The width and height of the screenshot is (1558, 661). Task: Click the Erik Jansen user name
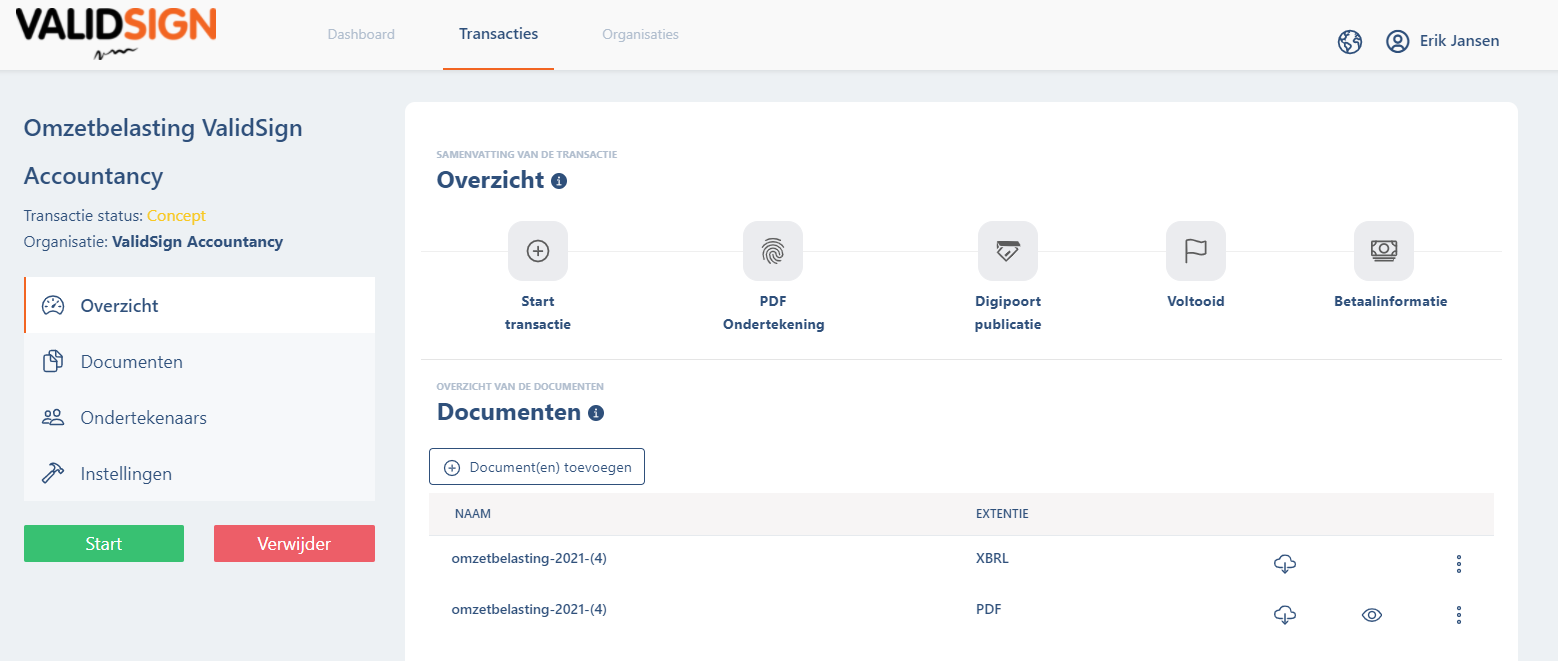point(1459,41)
